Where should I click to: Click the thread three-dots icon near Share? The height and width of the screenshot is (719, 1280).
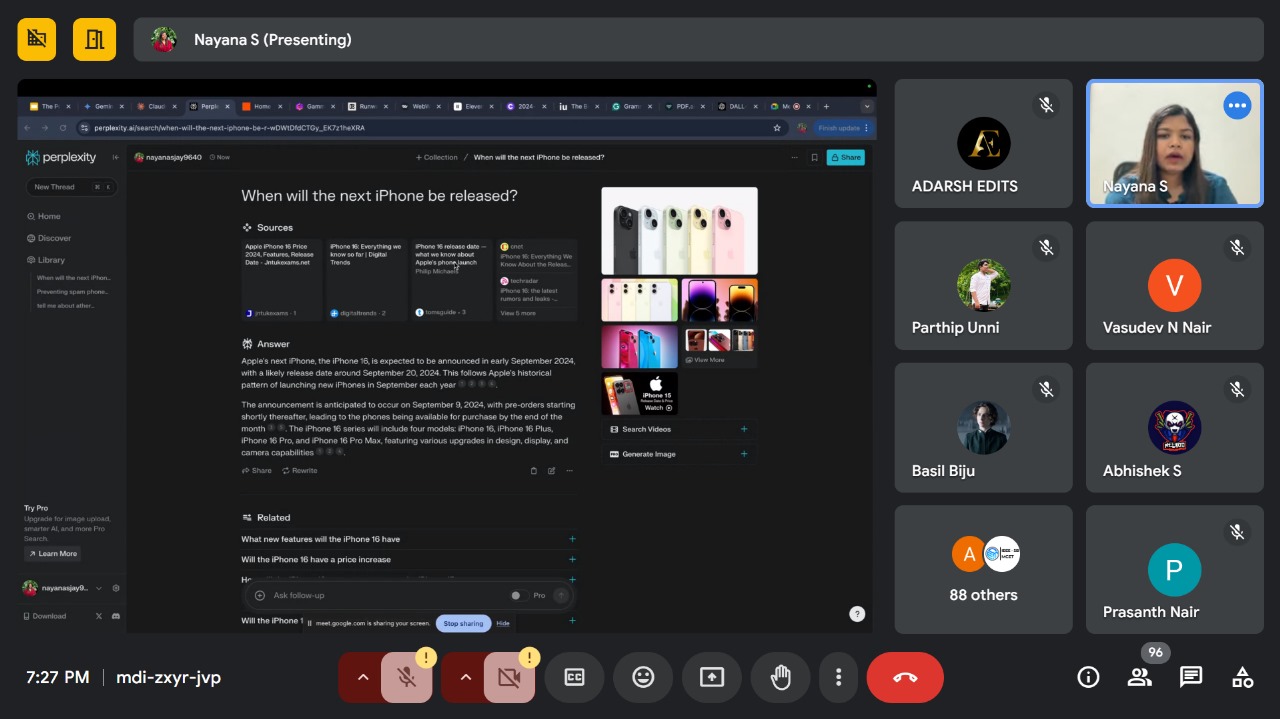[795, 157]
